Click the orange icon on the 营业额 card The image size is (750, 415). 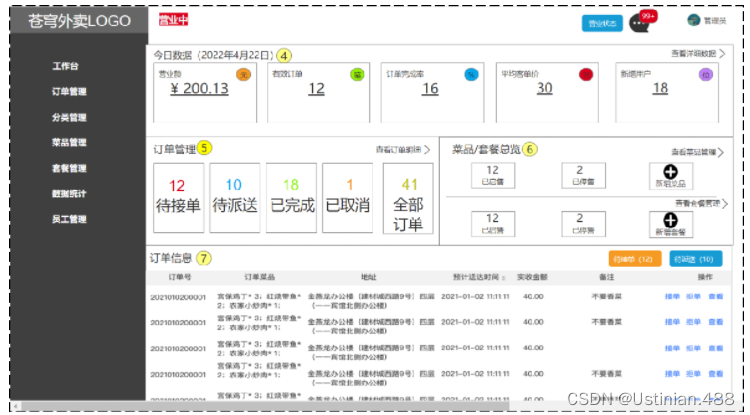coord(243,75)
